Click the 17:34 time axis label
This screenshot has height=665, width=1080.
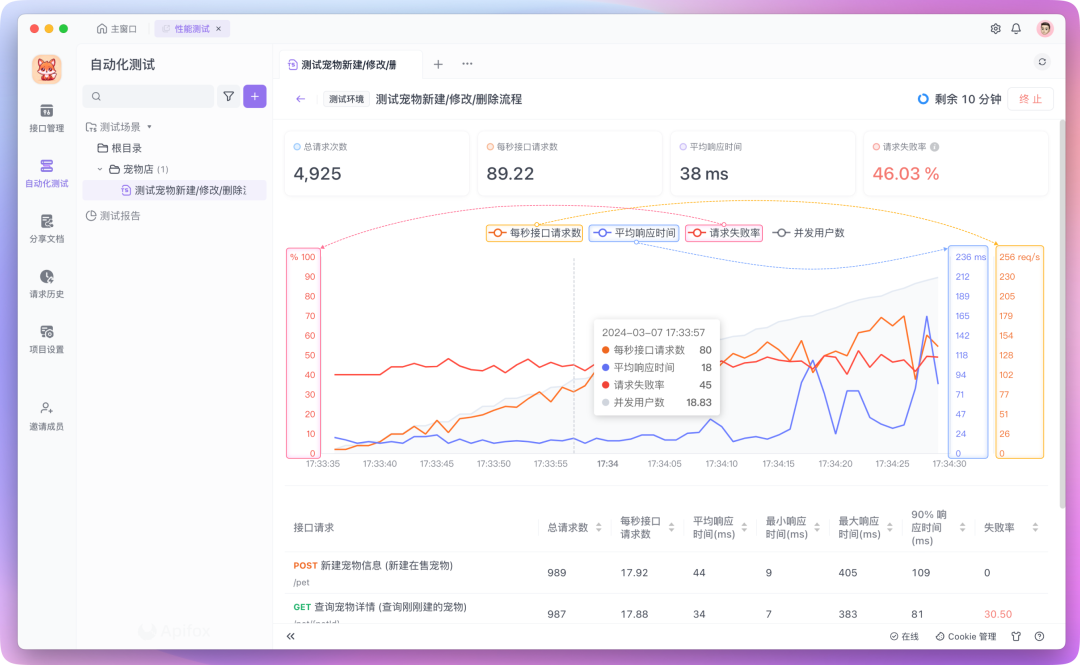click(608, 464)
